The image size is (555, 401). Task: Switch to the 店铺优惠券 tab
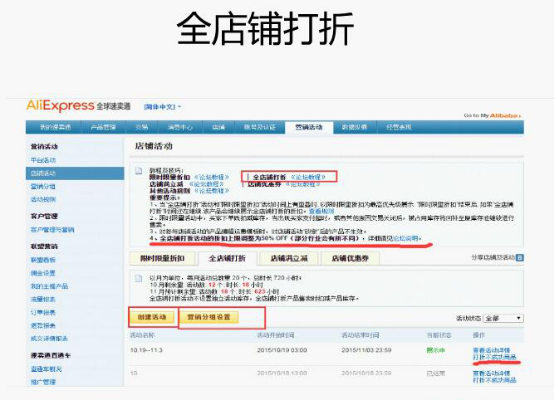pos(350,258)
